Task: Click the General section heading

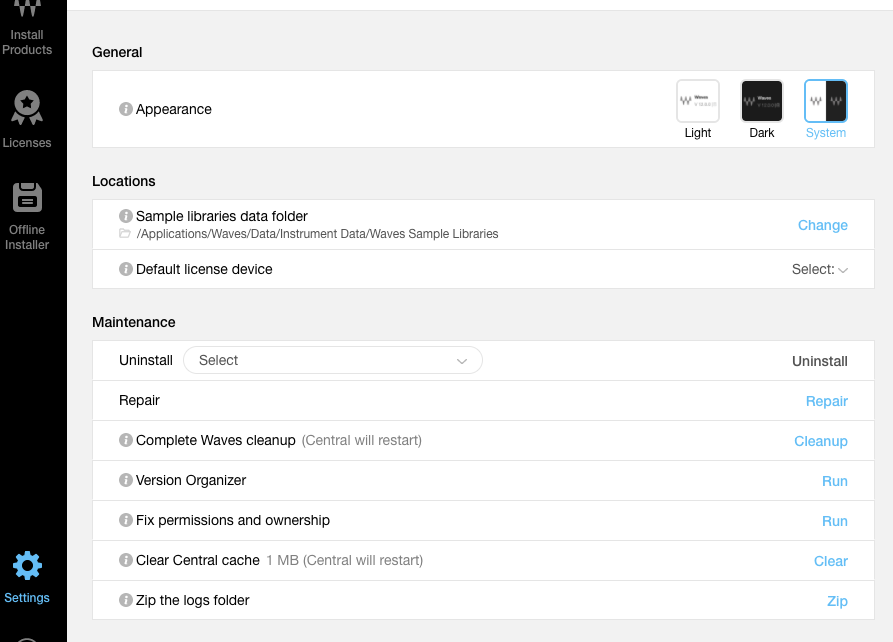Action: (x=117, y=52)
